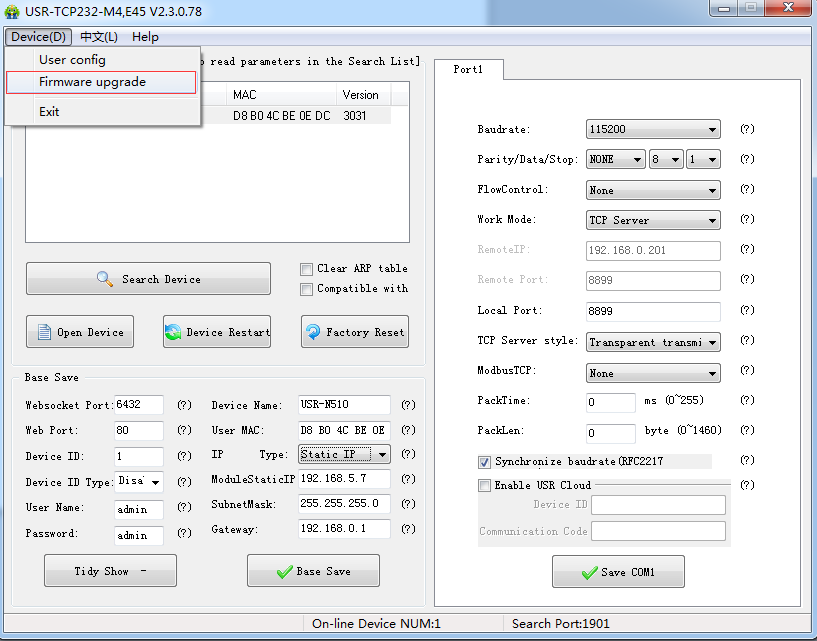Screen dimensions: 817x641
Task: Click the blue arrow Factory Reset icon
Action: 313,332
